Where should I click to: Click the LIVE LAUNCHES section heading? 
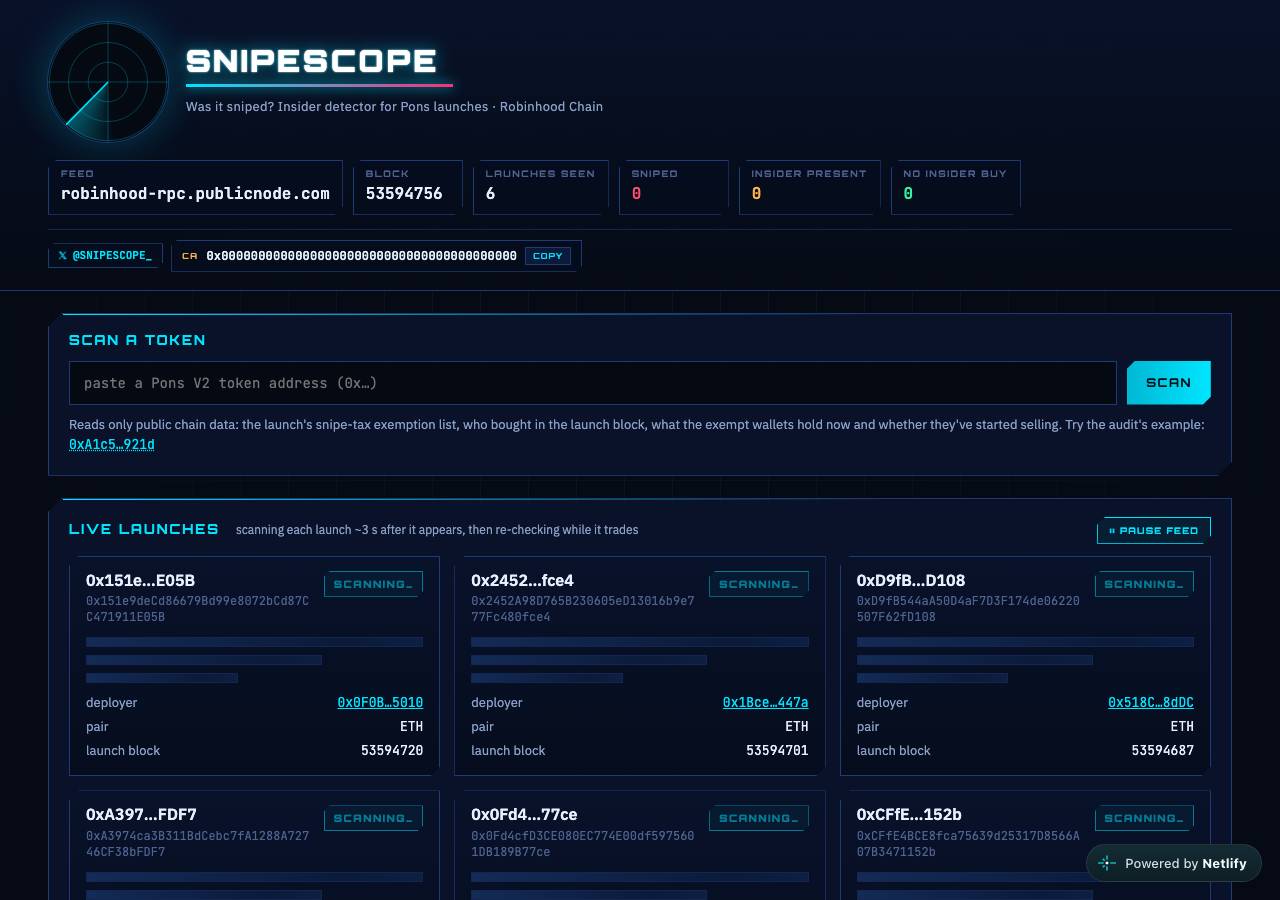click(x=144, y=529)
